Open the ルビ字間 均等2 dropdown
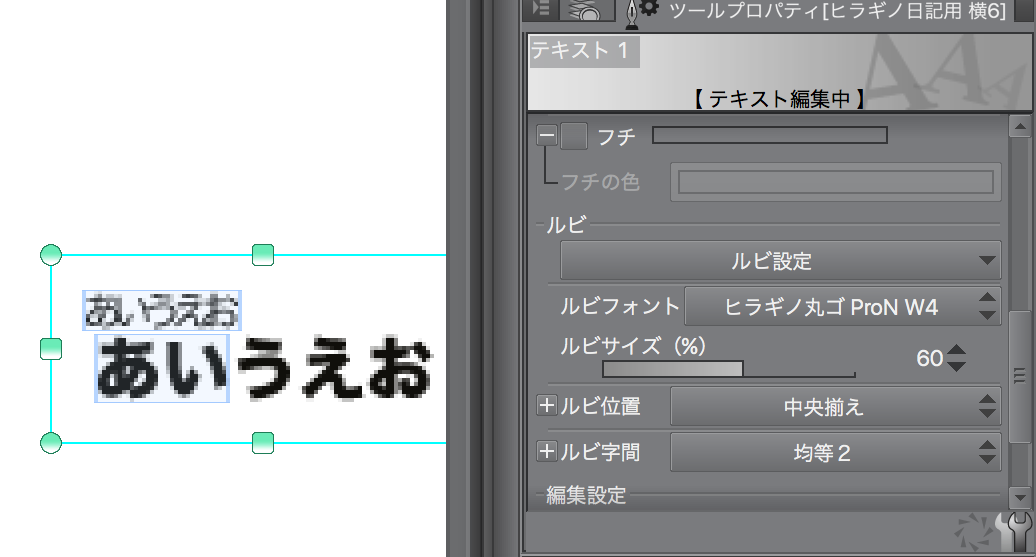This screenshot has width=1036, height=557. point(835,453)
